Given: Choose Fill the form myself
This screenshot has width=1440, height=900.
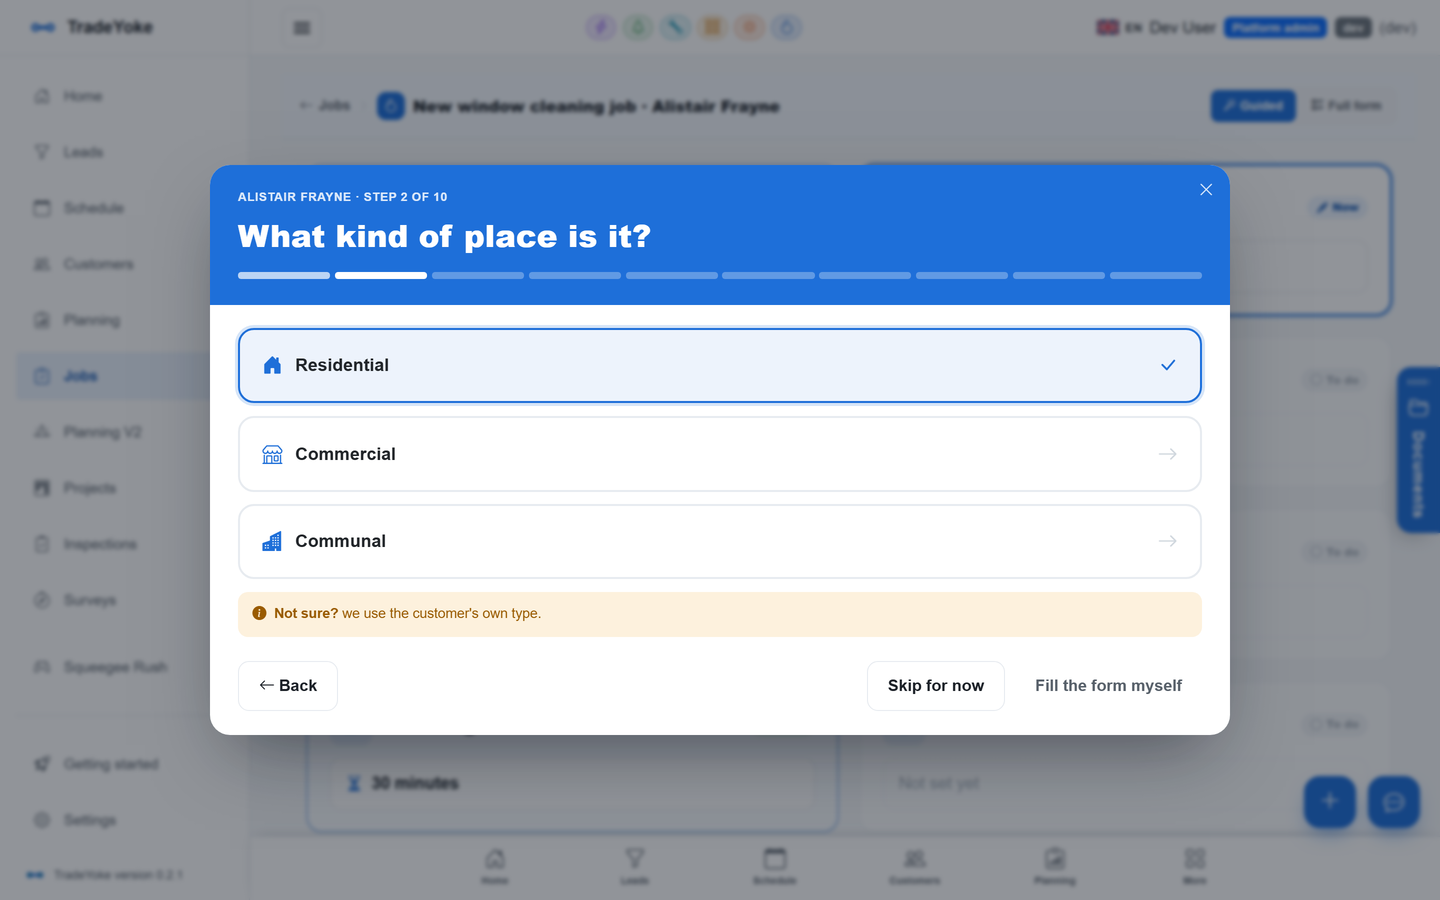Looking at the screenshot, I should point(1108,686).
